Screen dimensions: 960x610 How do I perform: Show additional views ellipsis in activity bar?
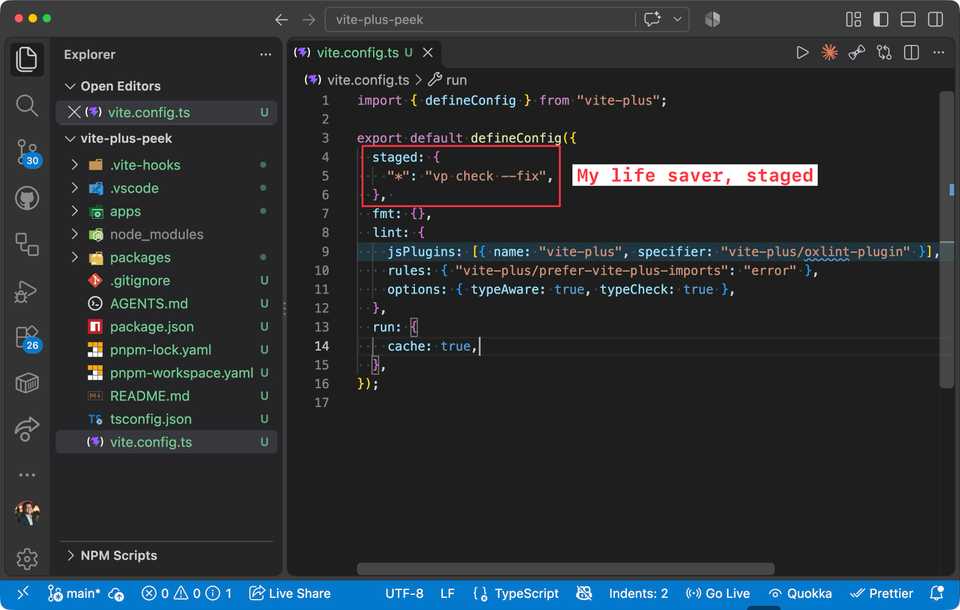tap(26, 475)
